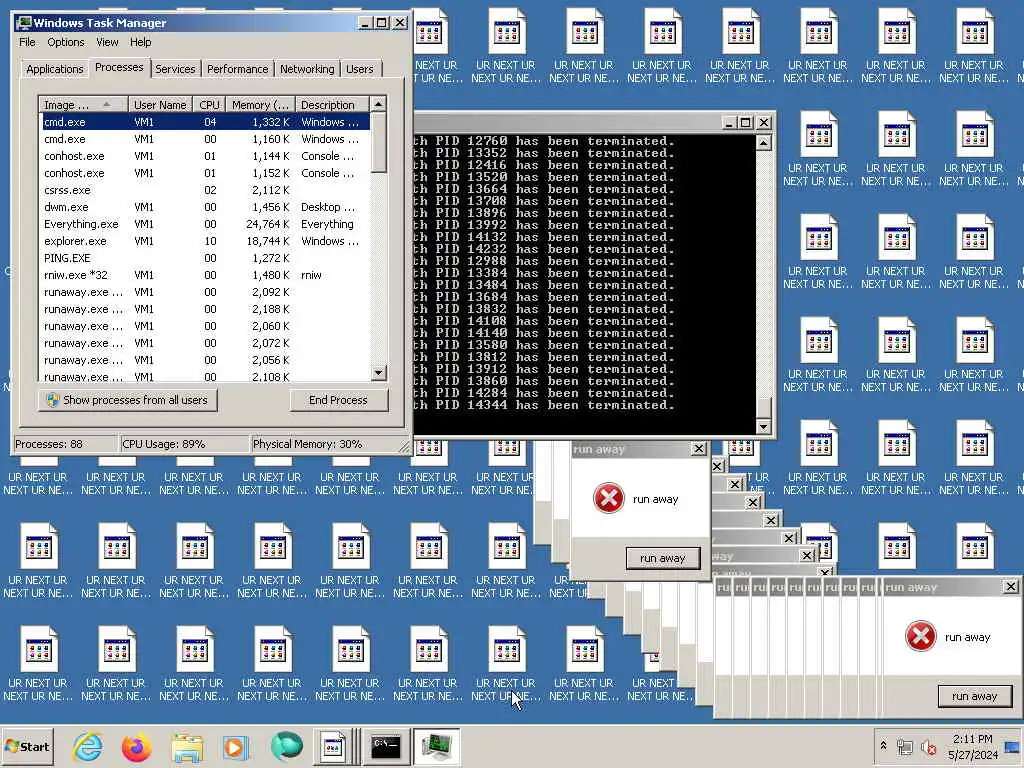Click the Start button
The image size is (1024, 768).
(x=27, y=746)
